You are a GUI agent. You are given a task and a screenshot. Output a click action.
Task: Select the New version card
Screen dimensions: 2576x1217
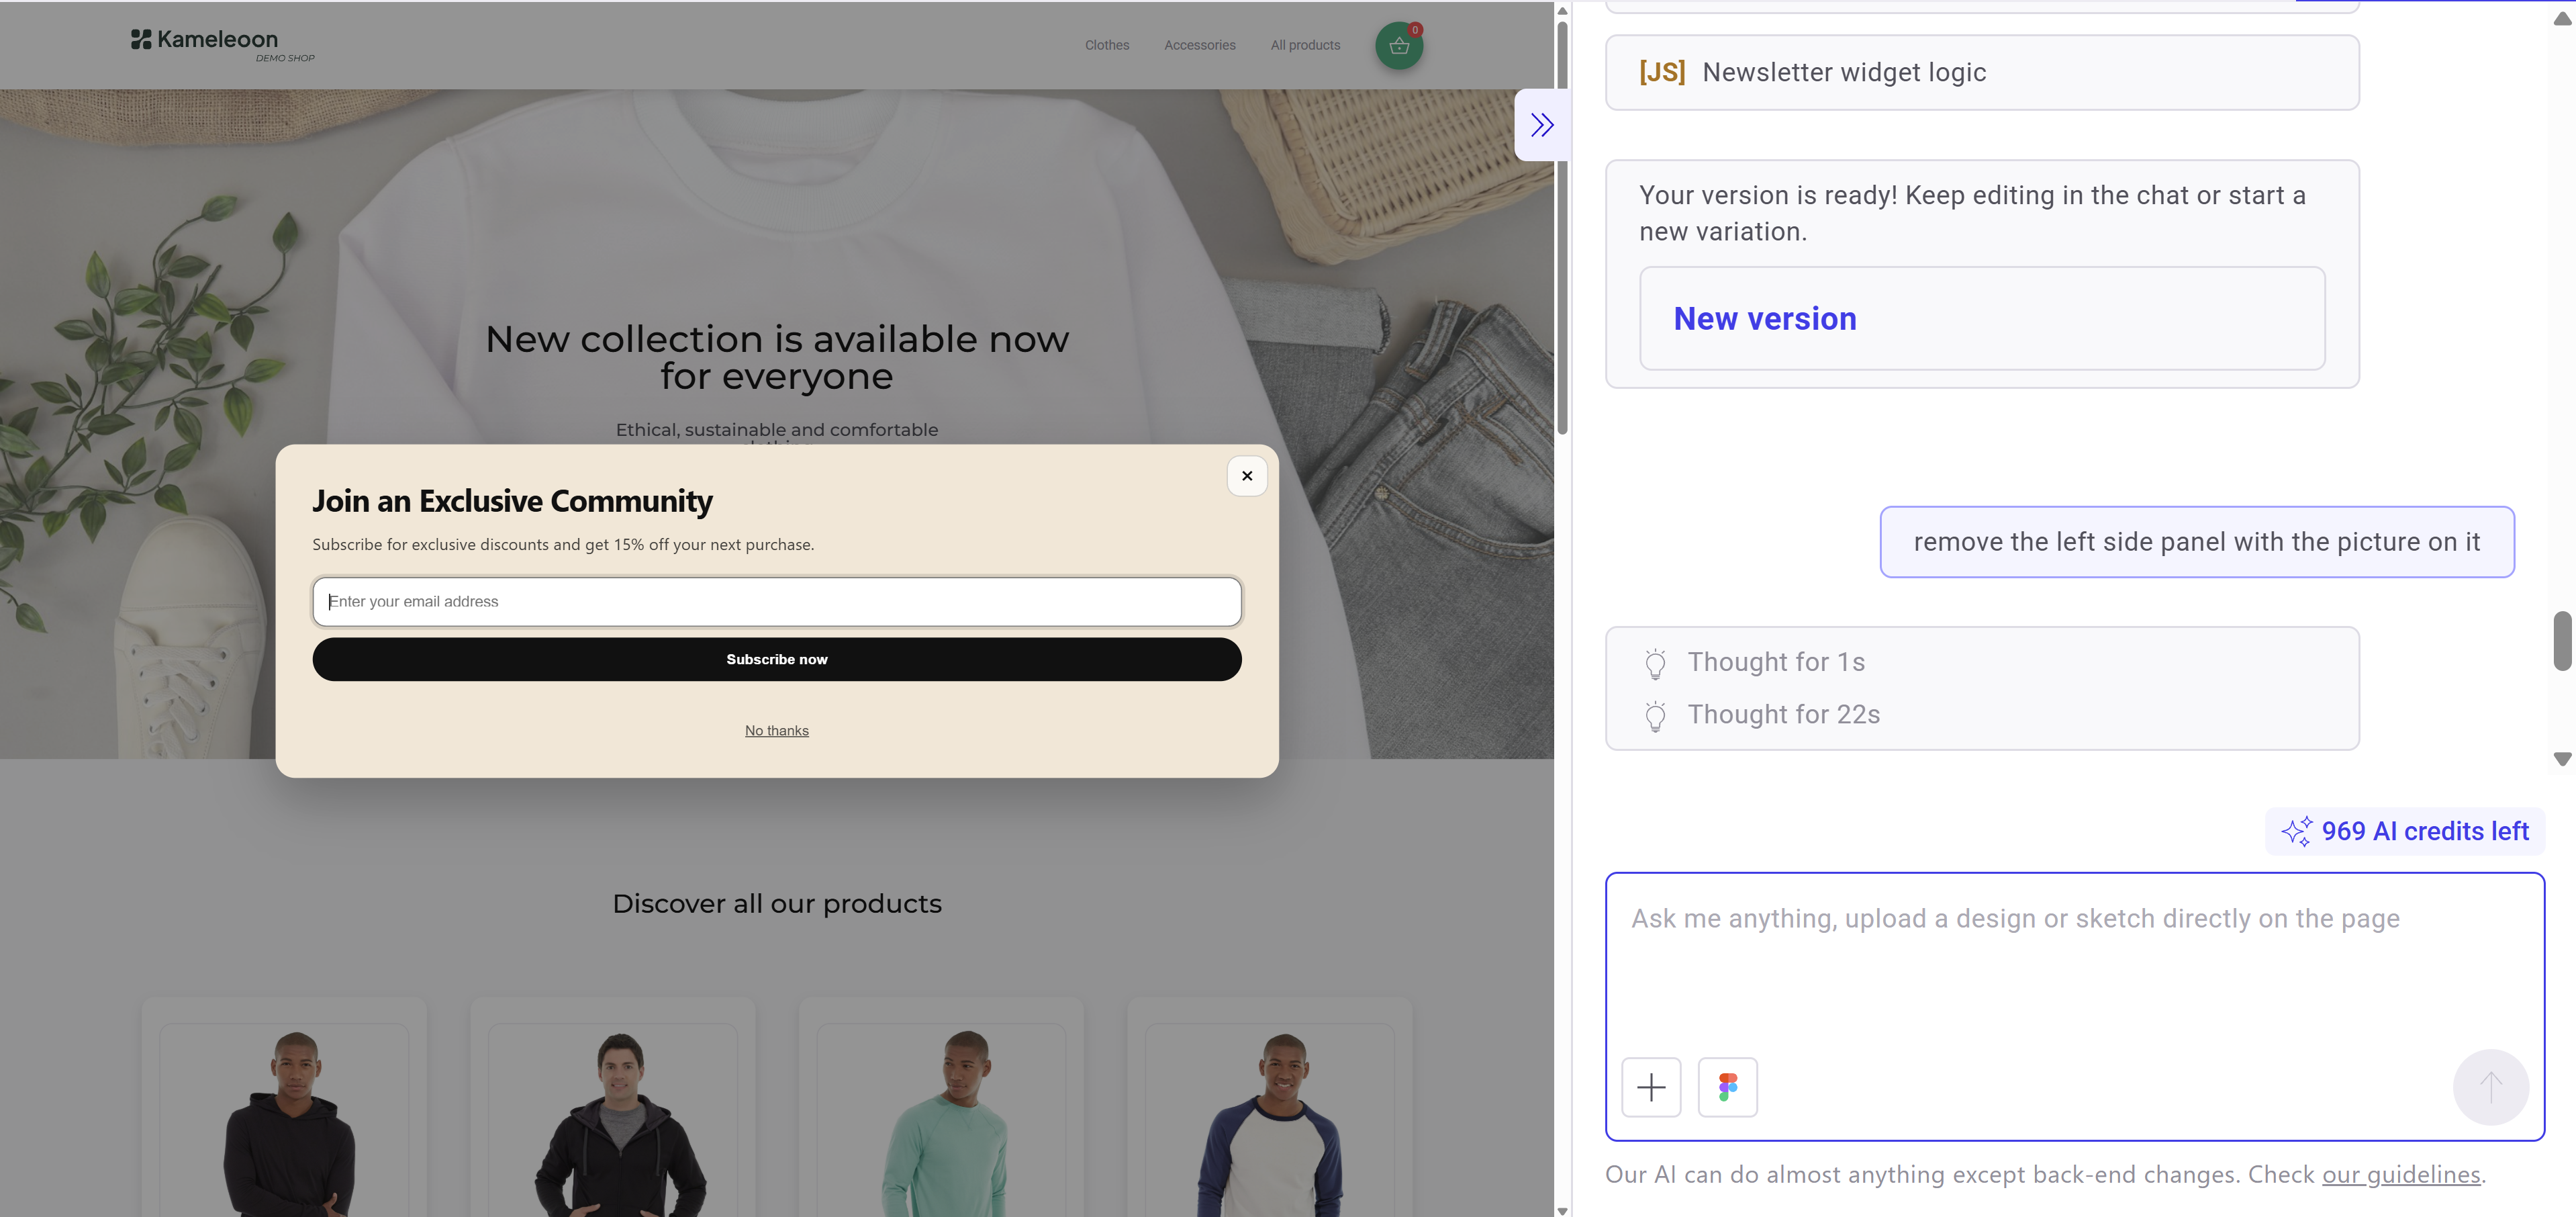pos(1981,319)
